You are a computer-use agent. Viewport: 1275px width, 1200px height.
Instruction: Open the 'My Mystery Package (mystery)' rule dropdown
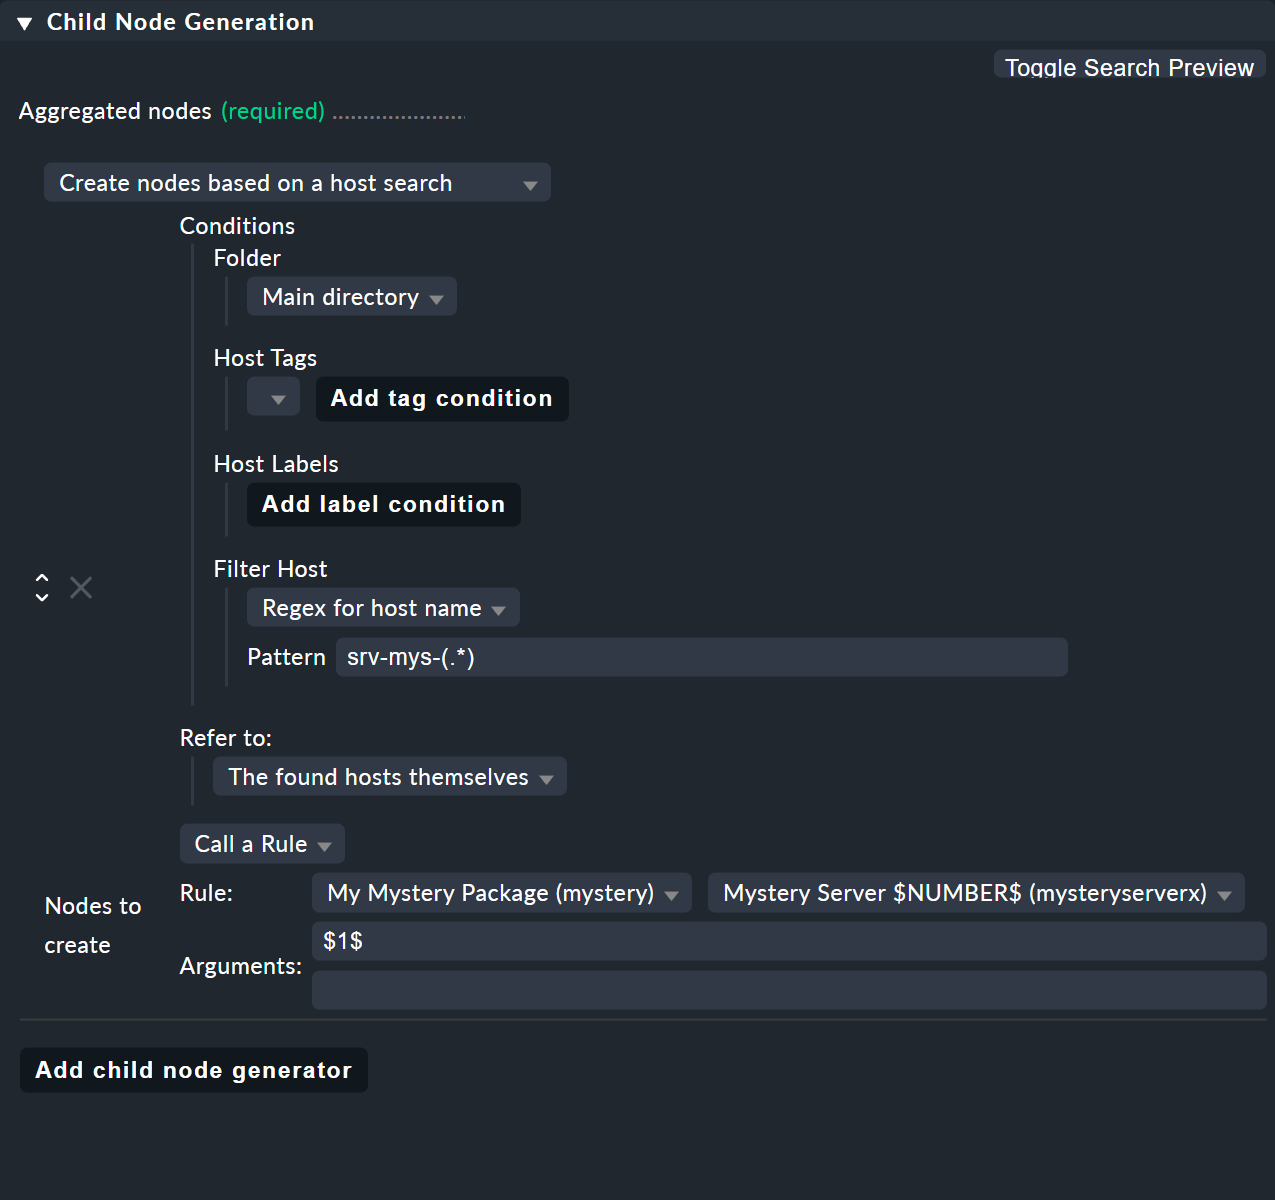[671, 893]
